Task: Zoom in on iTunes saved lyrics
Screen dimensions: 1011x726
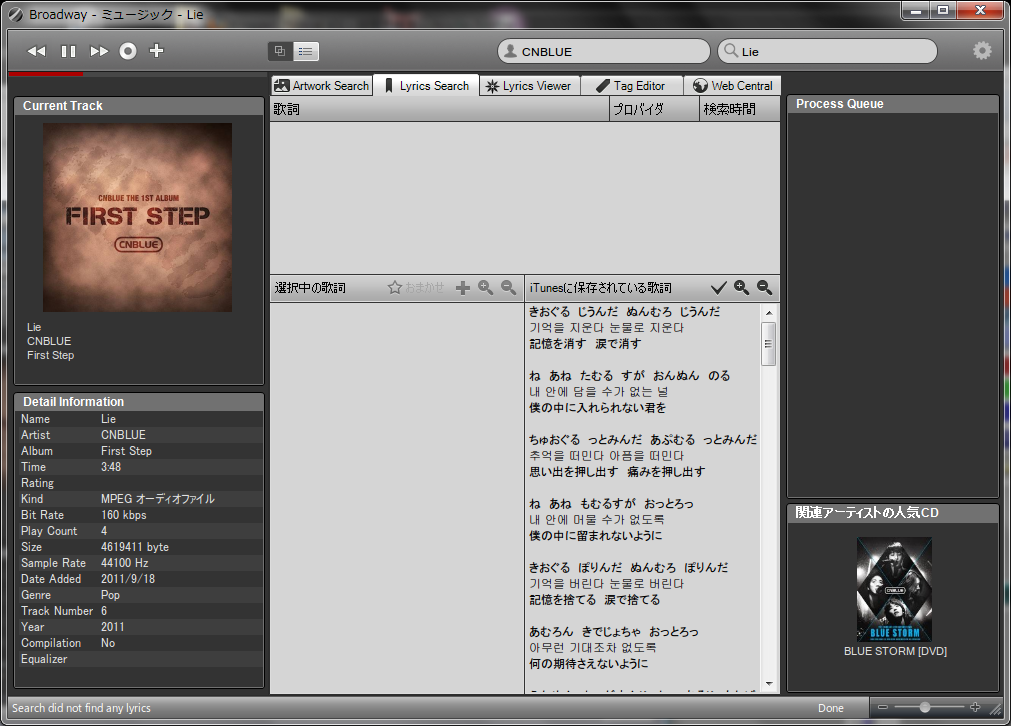Action: click(x=741, y=288)
